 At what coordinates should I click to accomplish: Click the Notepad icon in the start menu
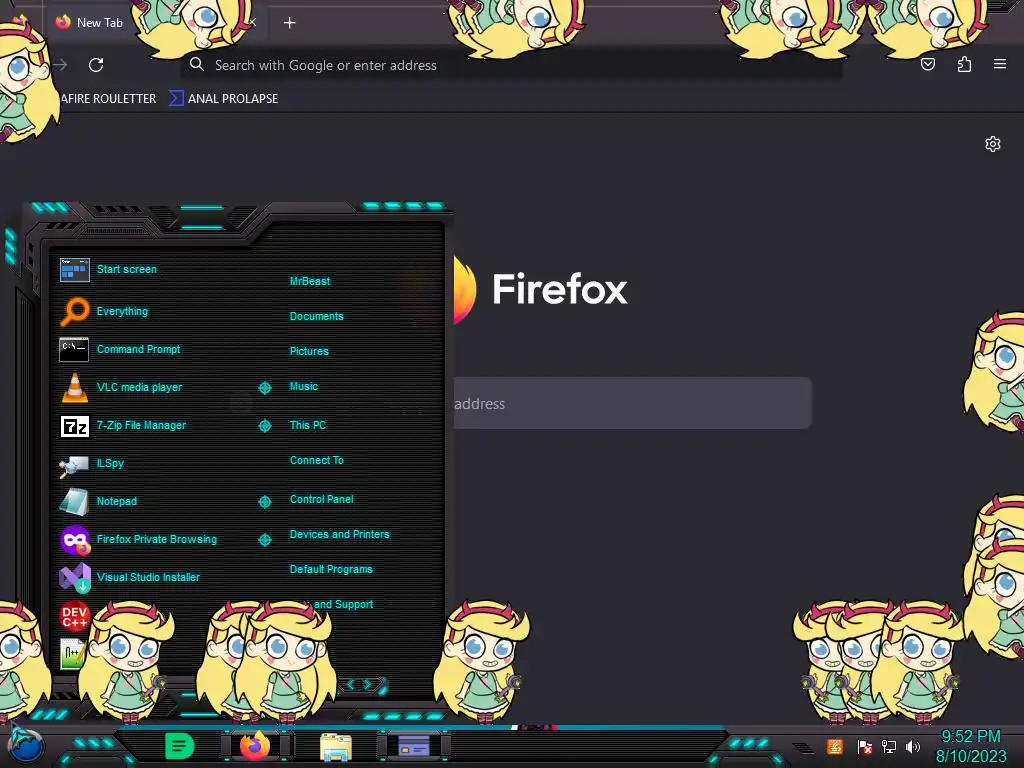point(74,502)
